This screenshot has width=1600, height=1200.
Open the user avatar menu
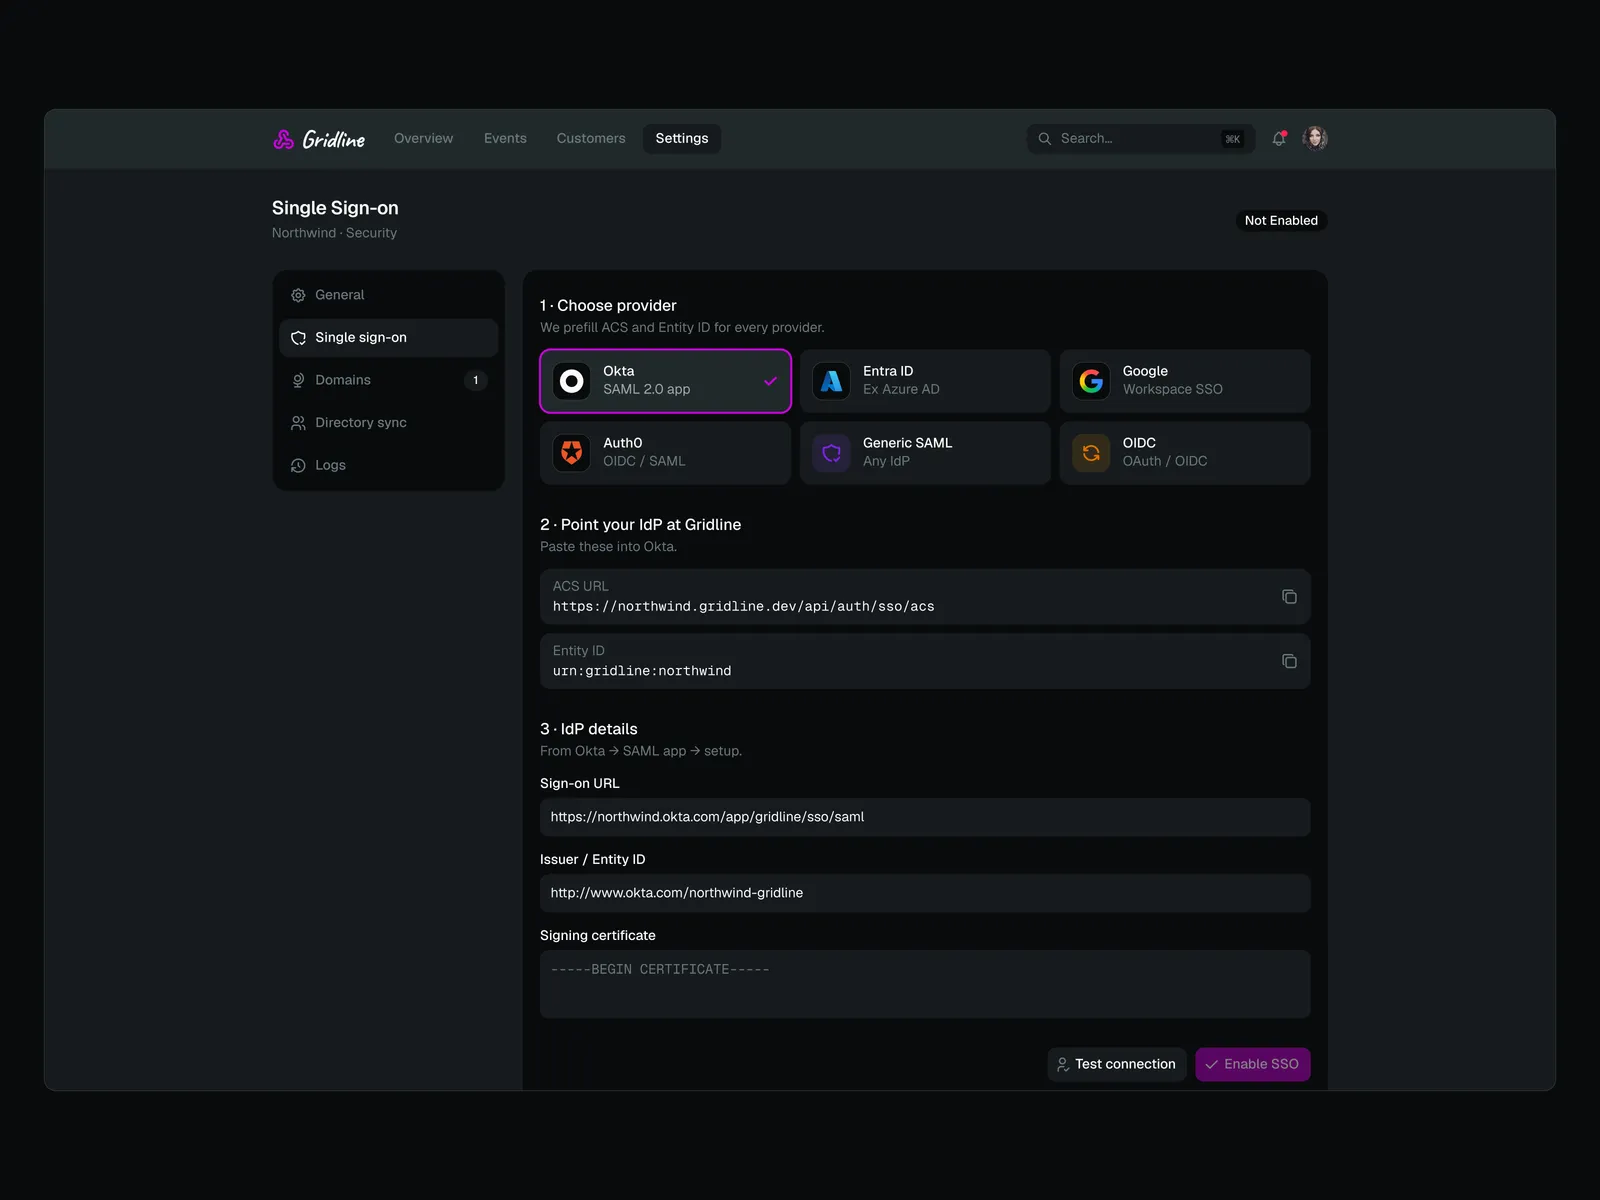click(1315, 139)
